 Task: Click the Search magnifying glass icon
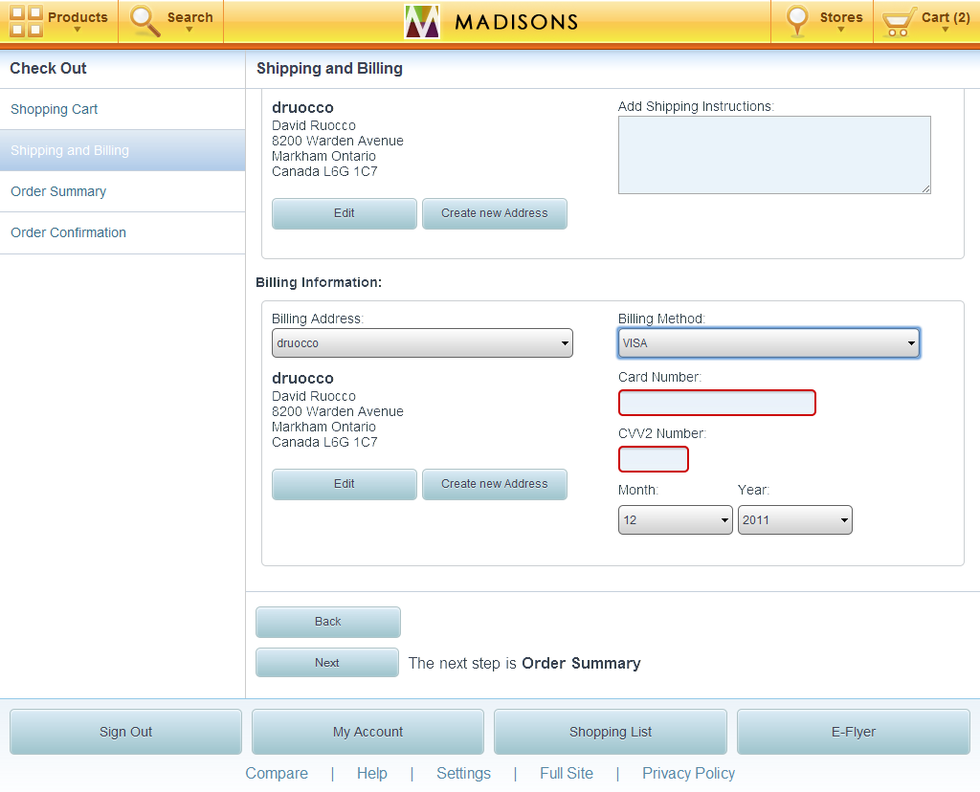[146, 21]
